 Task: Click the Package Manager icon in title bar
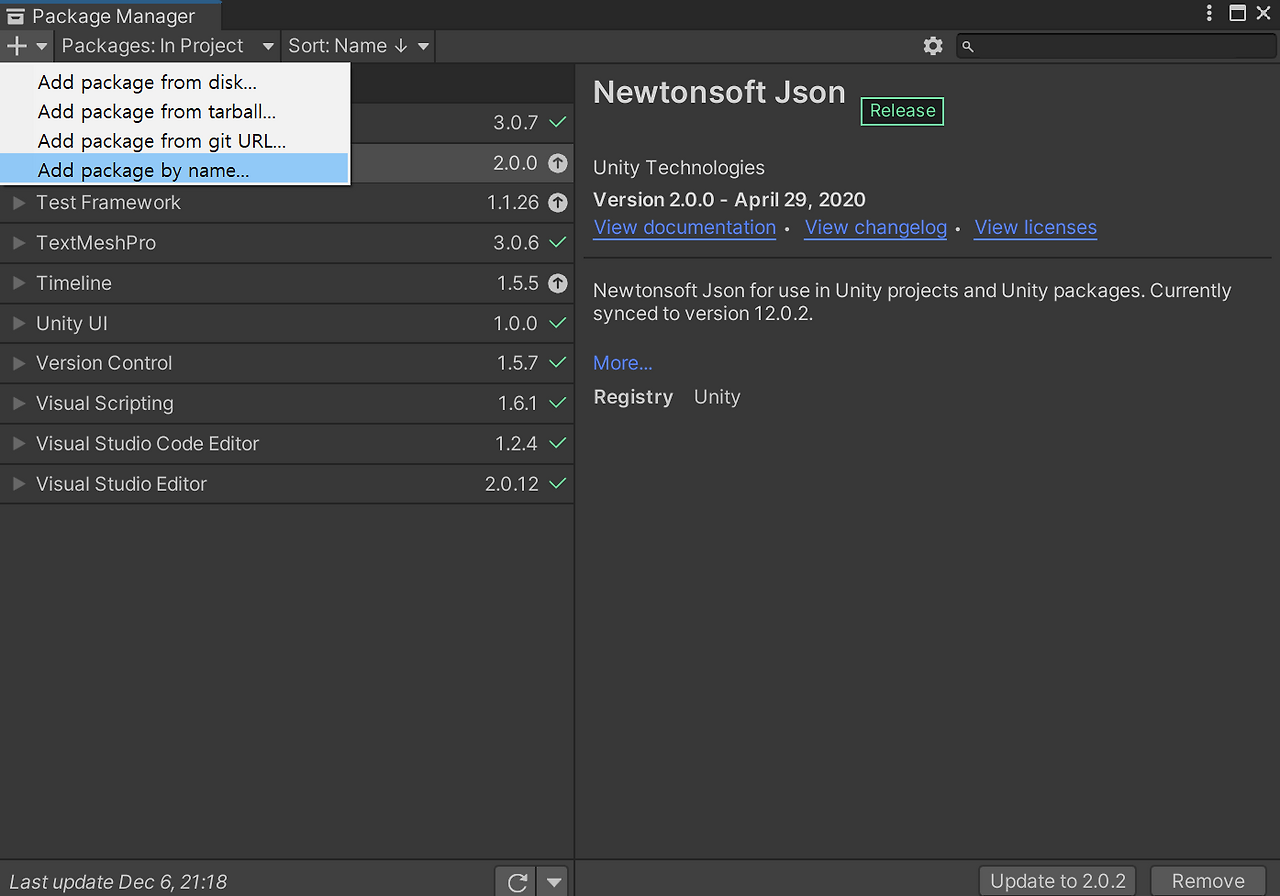point(15,15)
